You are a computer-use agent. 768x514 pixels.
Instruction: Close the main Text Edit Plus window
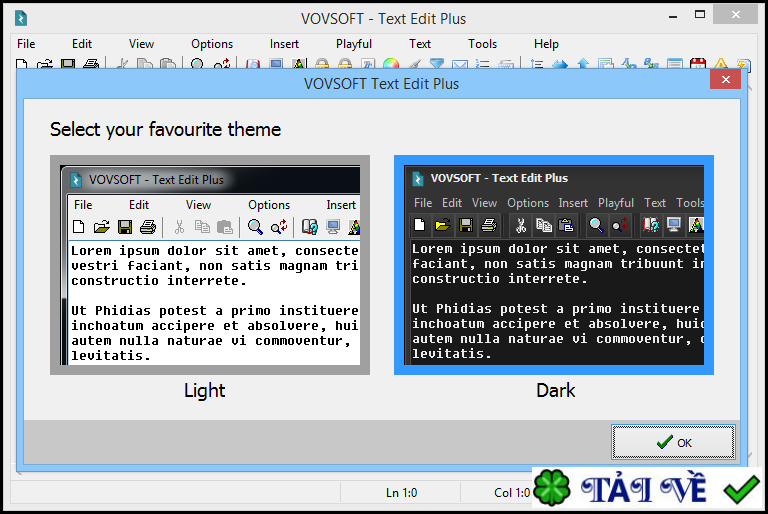735,15
